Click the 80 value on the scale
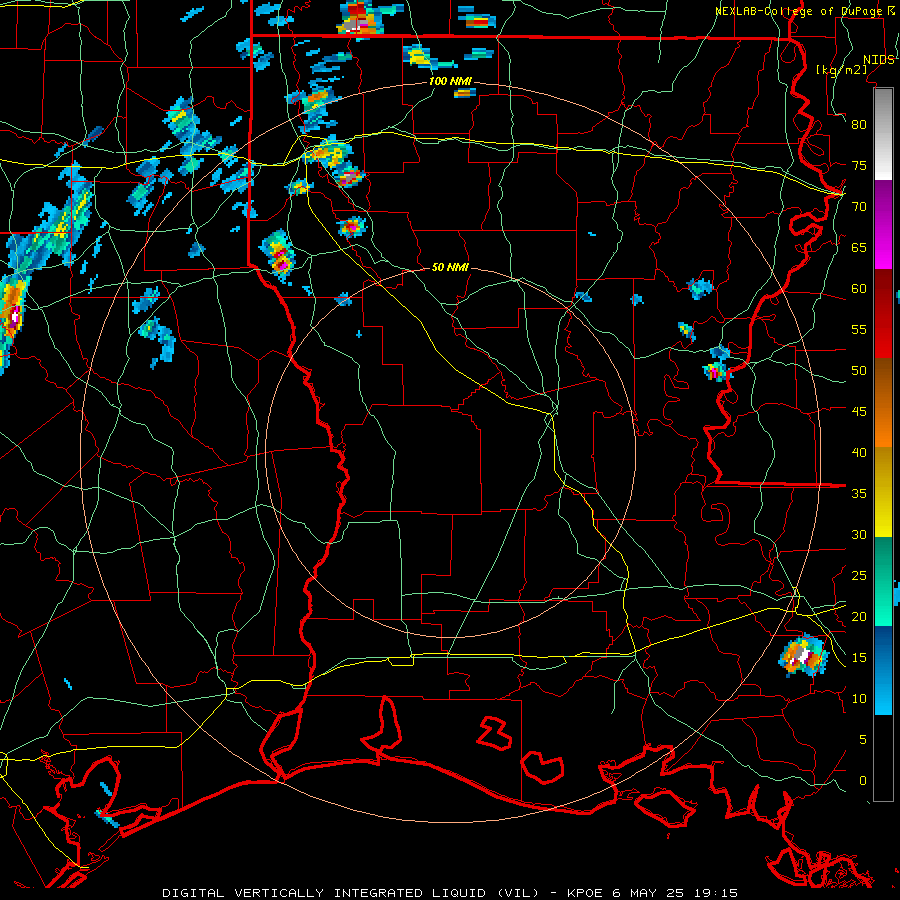900x900 pixels. pos(859,125)
